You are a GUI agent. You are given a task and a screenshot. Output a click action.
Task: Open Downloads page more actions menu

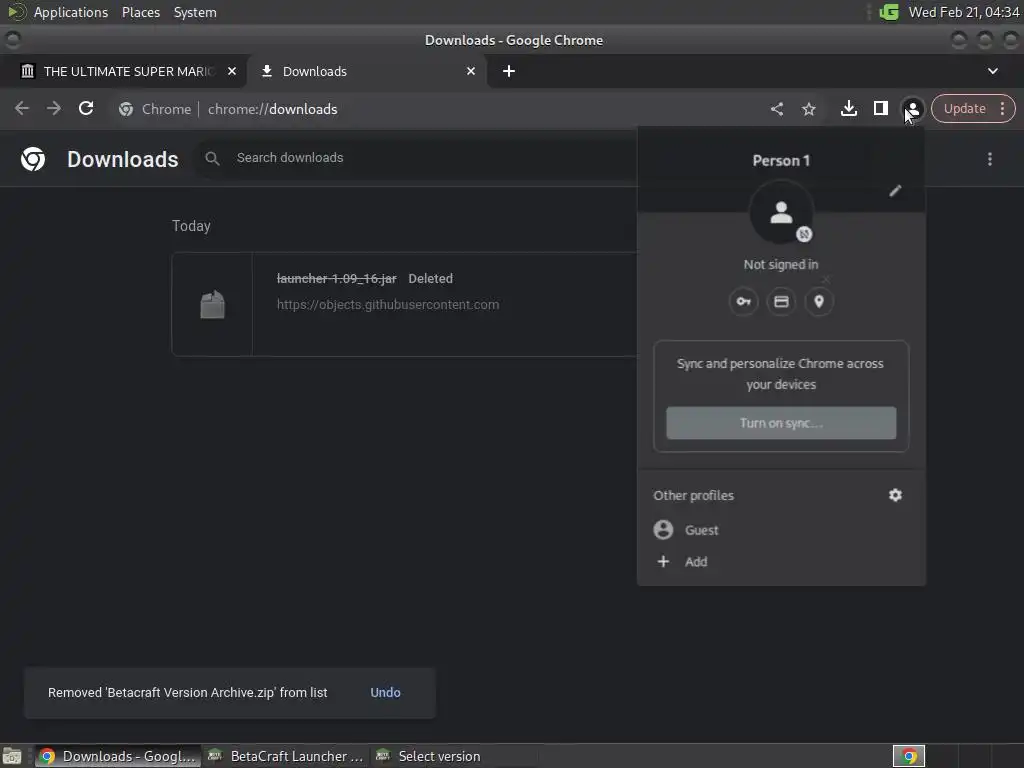click(990, 159)
